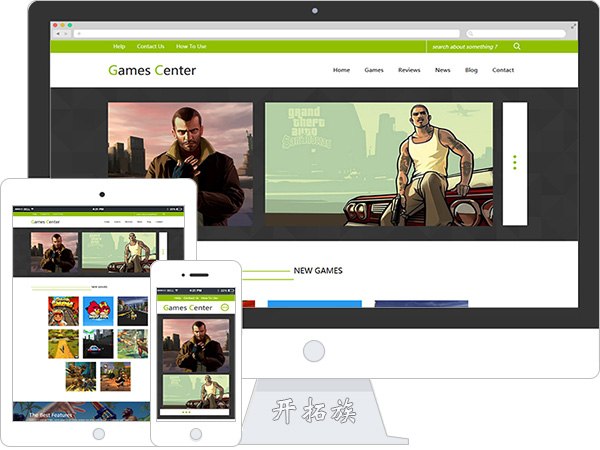
Task: Open Help link in top green bar
Action: tap(119, 46)
